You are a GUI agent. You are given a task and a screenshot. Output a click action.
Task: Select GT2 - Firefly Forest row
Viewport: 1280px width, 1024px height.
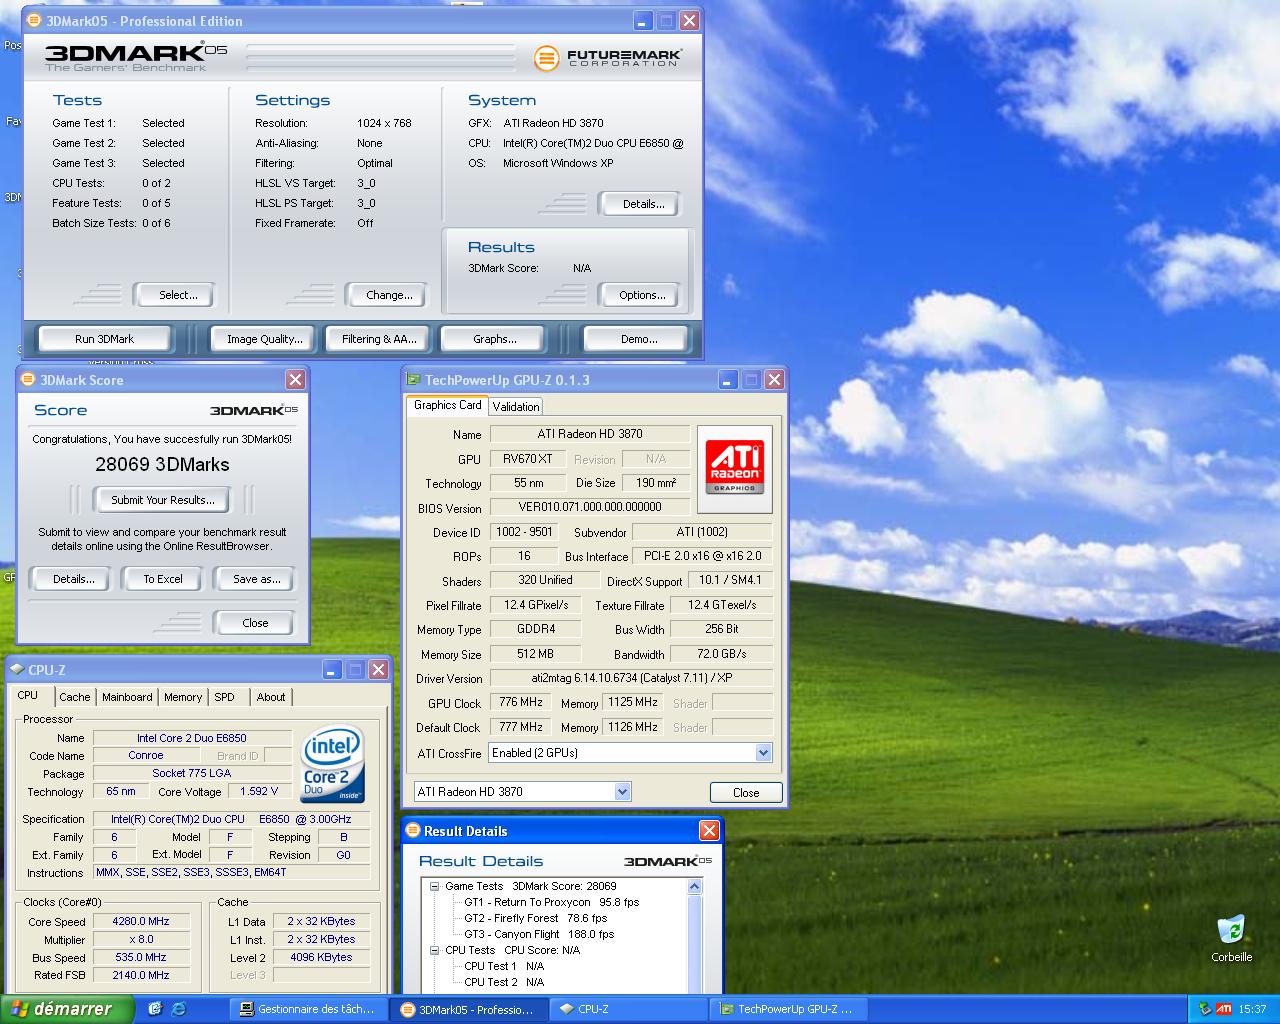(x=535, y=918)
